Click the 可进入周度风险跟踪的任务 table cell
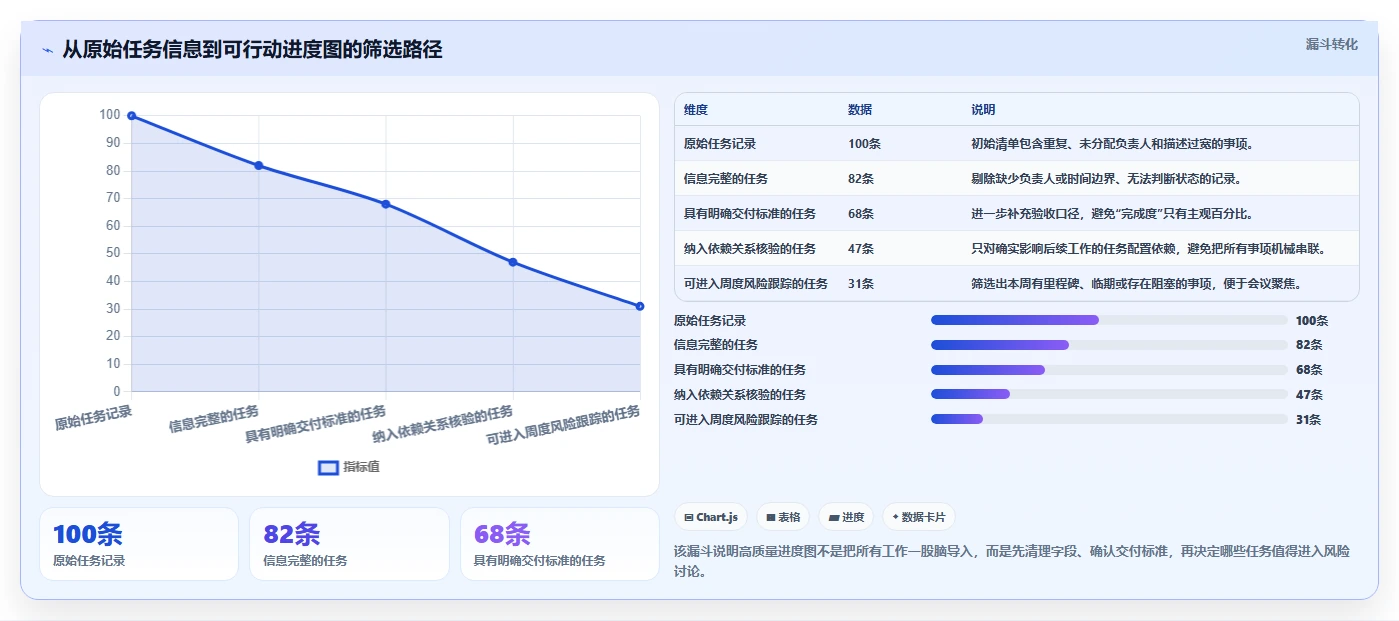This screenshot has height=621, width=1399. [x=756, y=284]
